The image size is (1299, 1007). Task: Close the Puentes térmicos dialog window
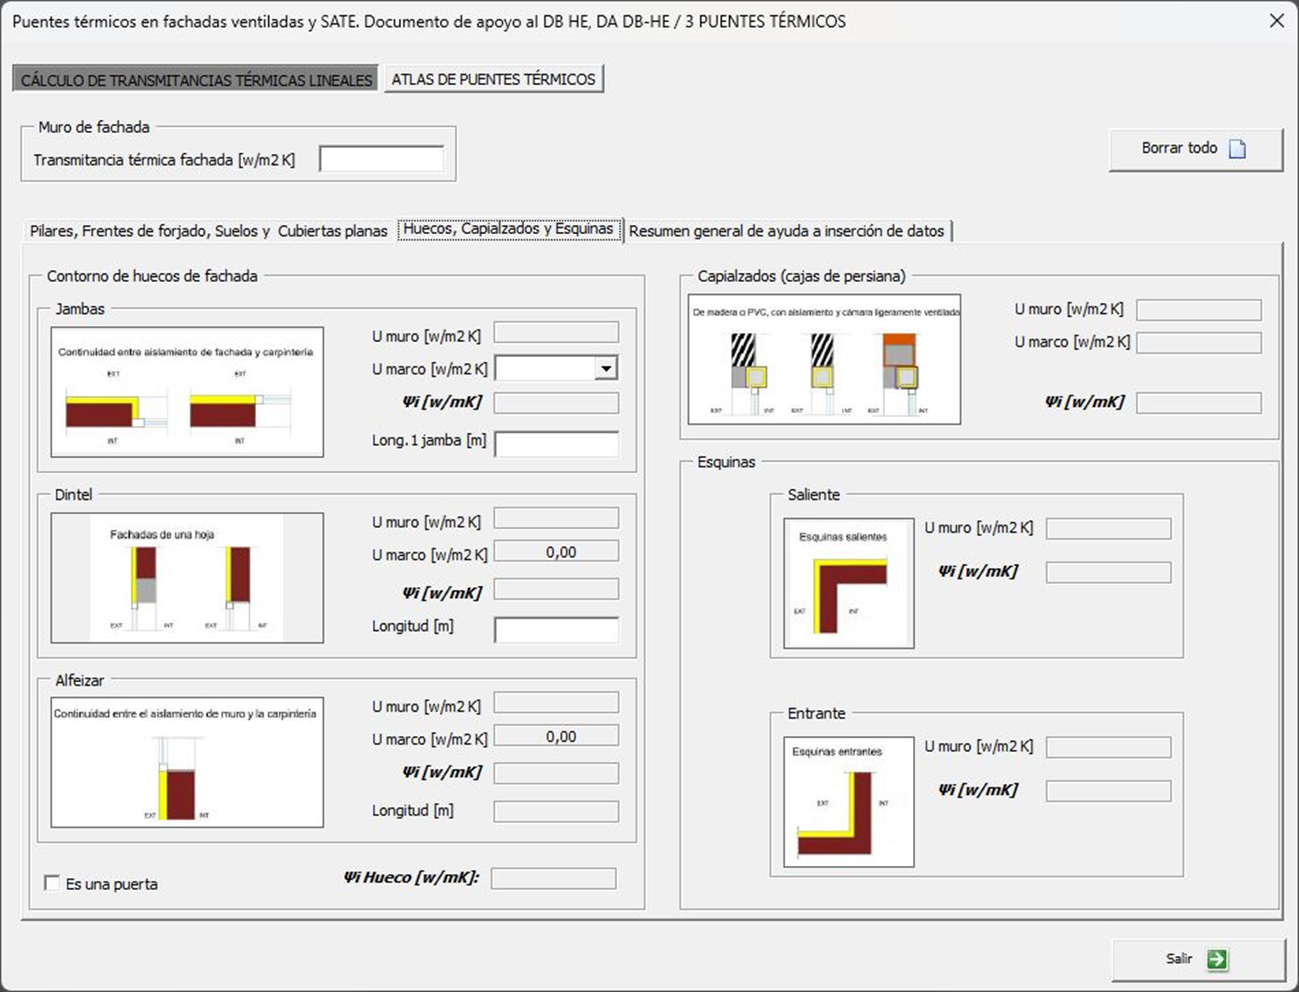pyautogui.click(x=1276, y=21)
